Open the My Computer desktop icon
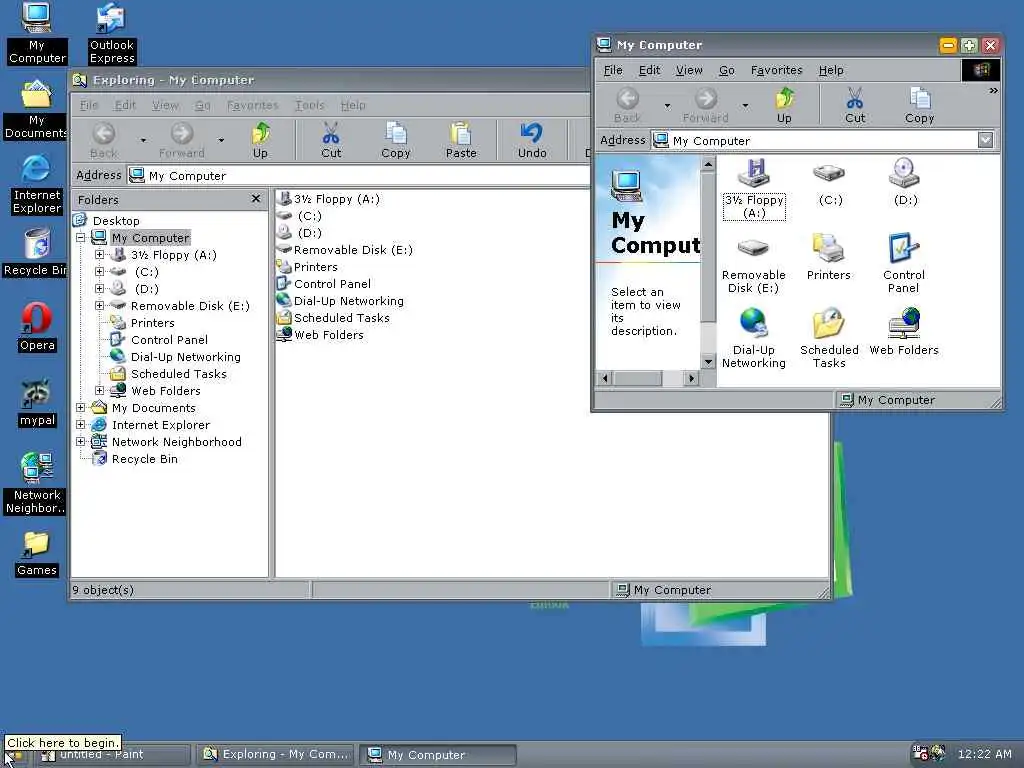Viewport: 1024px width, 768px height. click(37, 33)
